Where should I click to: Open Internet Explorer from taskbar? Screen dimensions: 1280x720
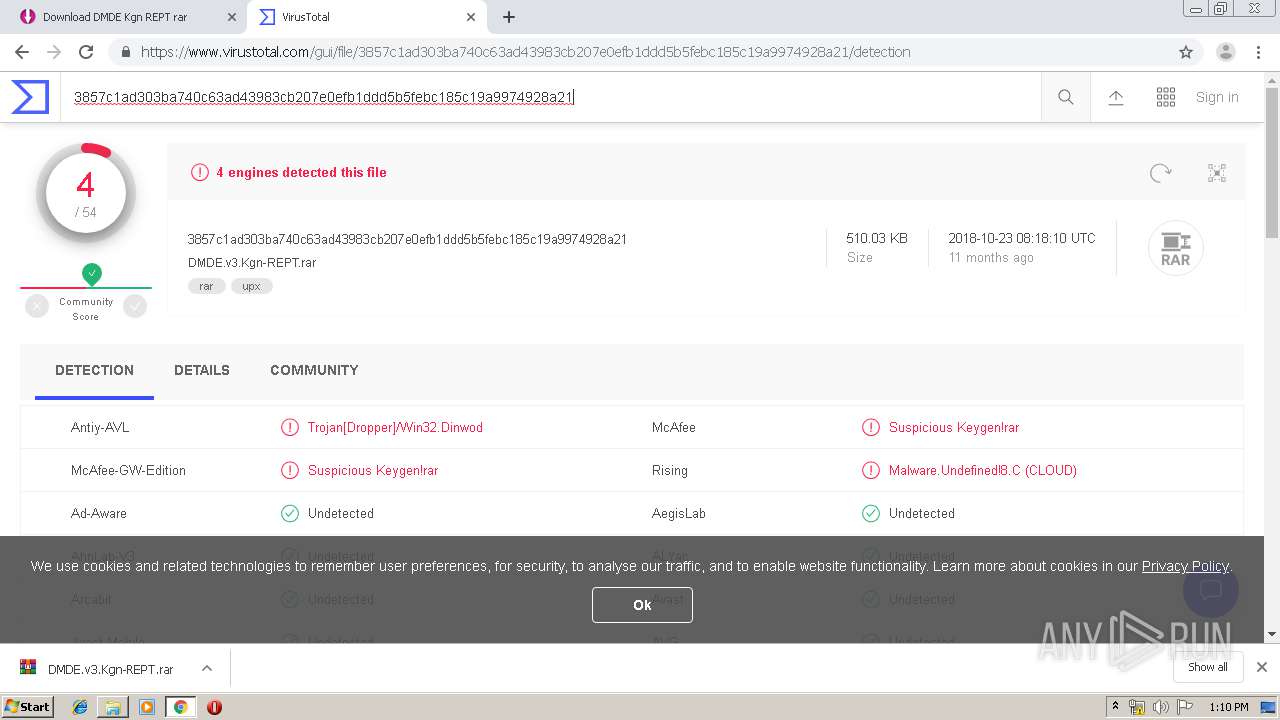80,707
